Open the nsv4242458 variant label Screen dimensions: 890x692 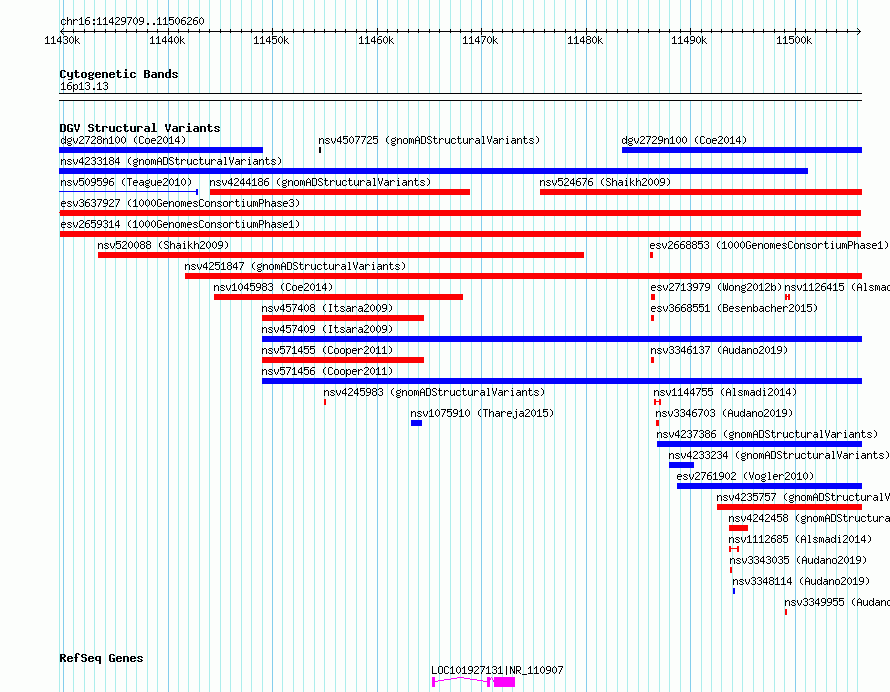coord(809,518)
